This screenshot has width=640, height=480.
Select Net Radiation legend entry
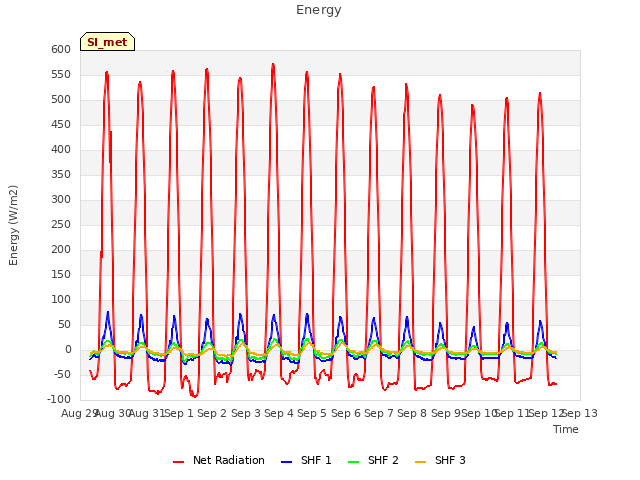click(x=219, y=460)
